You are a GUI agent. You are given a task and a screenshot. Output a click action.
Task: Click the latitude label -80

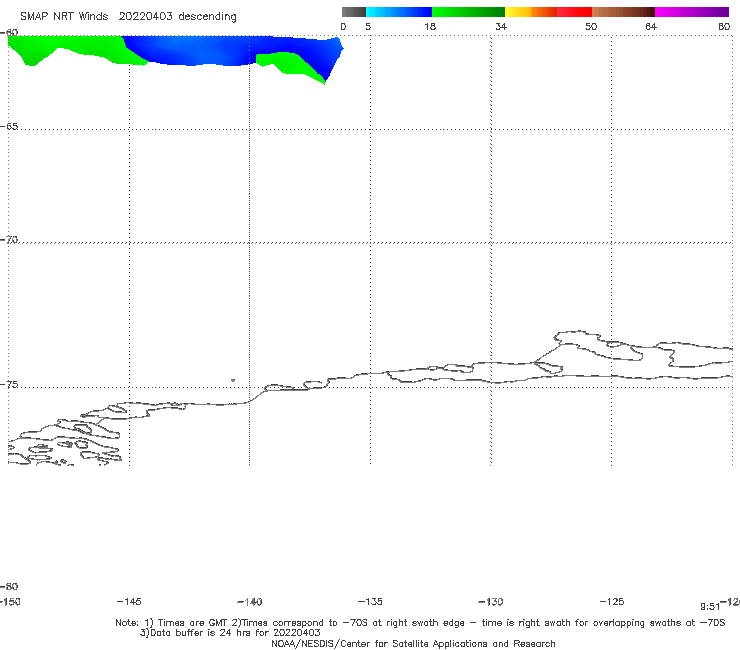(x=9, y=586)
